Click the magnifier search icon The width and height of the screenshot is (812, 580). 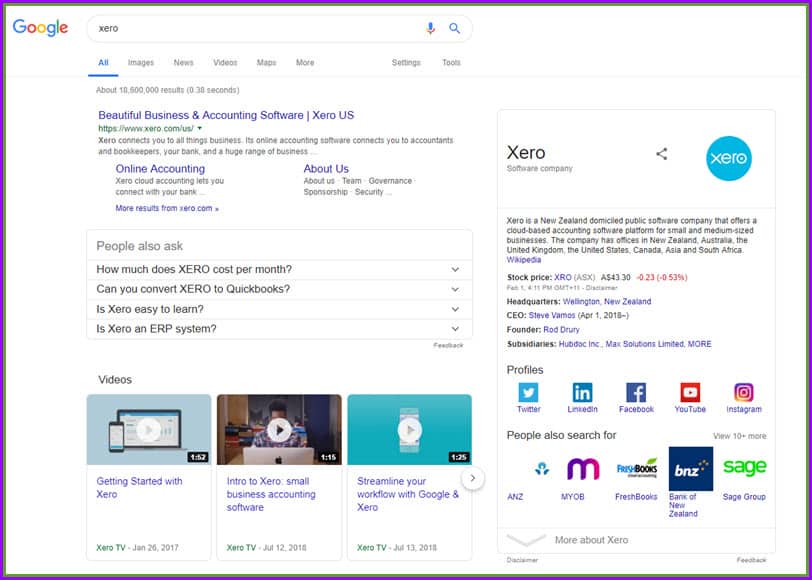455,28
